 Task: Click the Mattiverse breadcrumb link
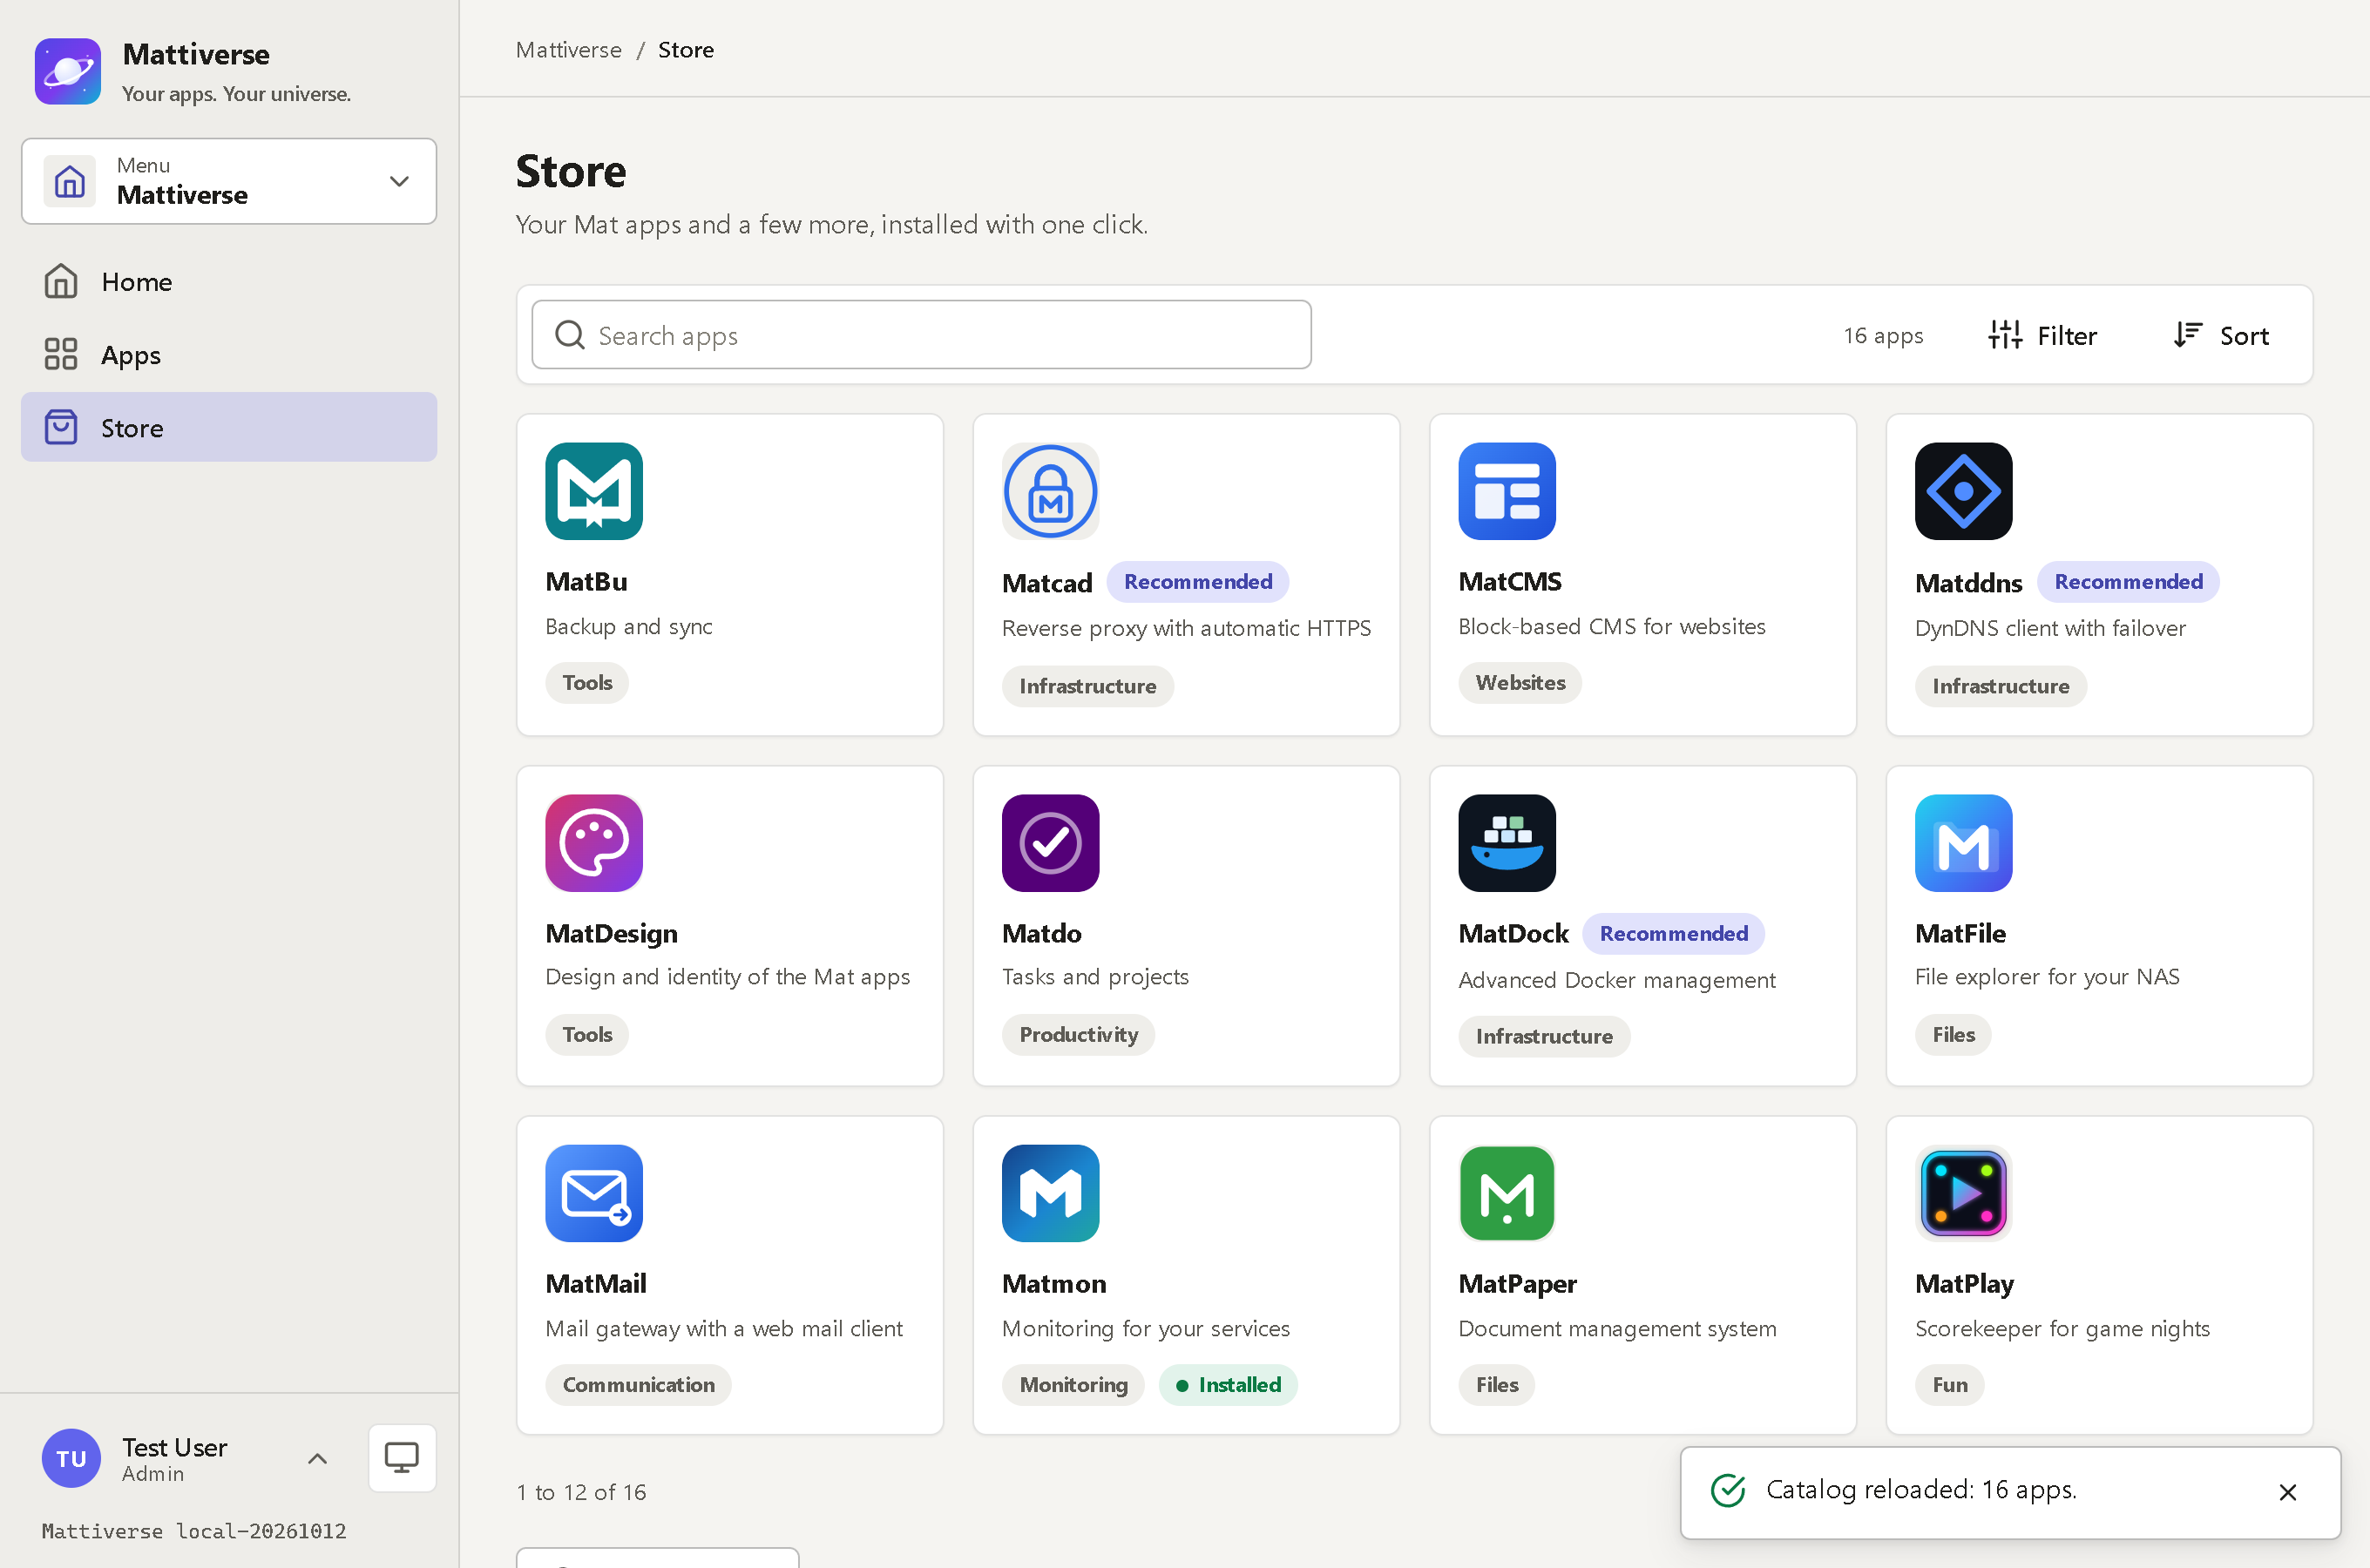(x=568, y=50)
